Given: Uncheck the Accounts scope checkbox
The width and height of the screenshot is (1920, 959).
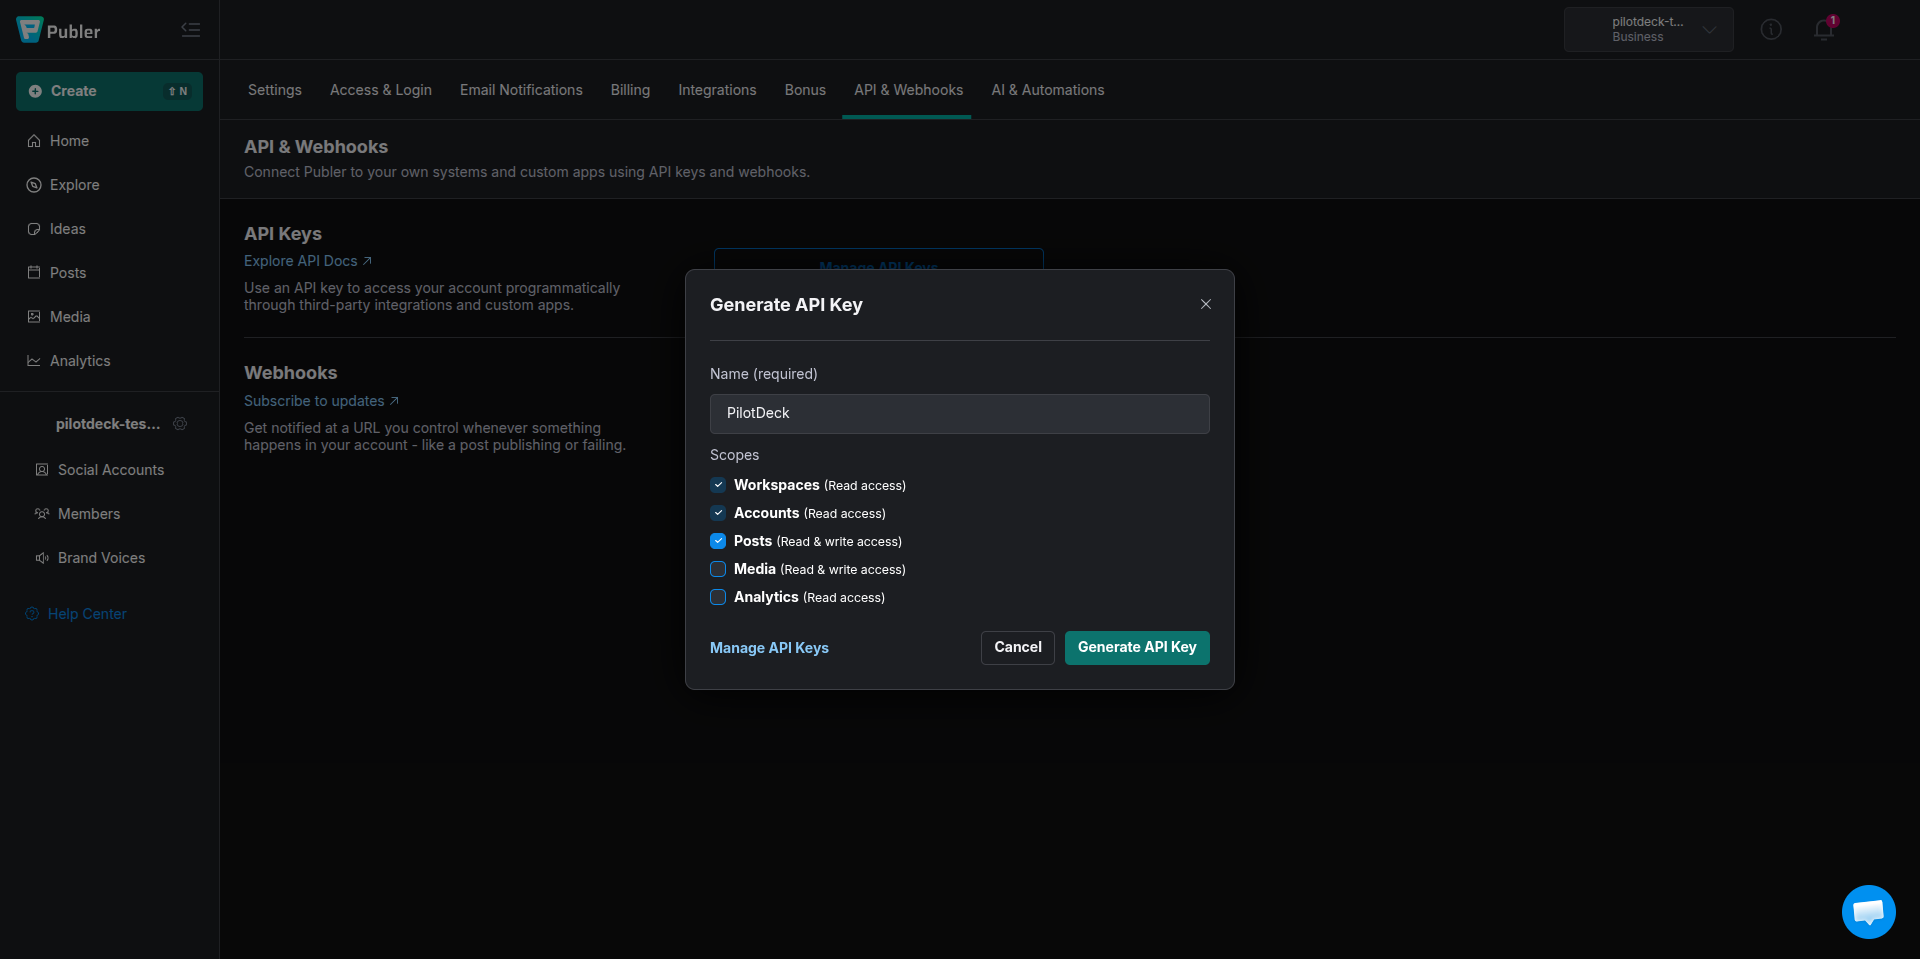Looking at the screenshot, I should click(x=718, y=513).
